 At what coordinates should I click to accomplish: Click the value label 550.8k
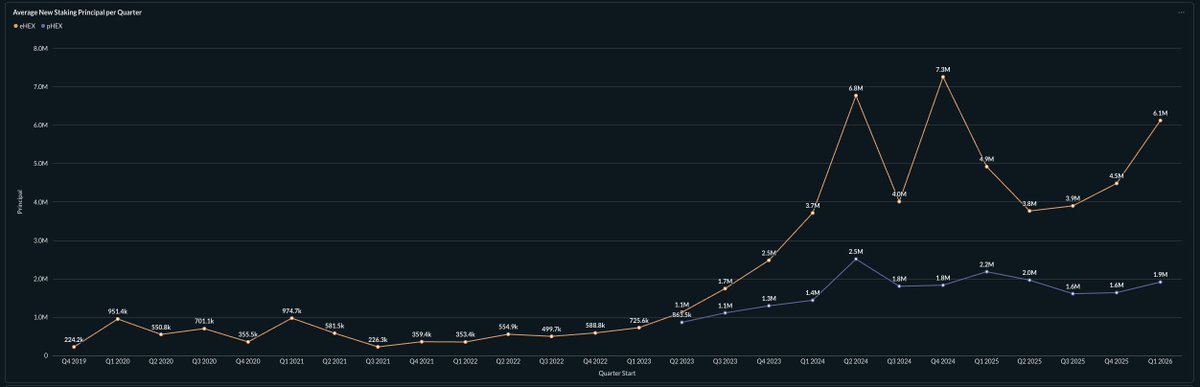click(161, 327)
